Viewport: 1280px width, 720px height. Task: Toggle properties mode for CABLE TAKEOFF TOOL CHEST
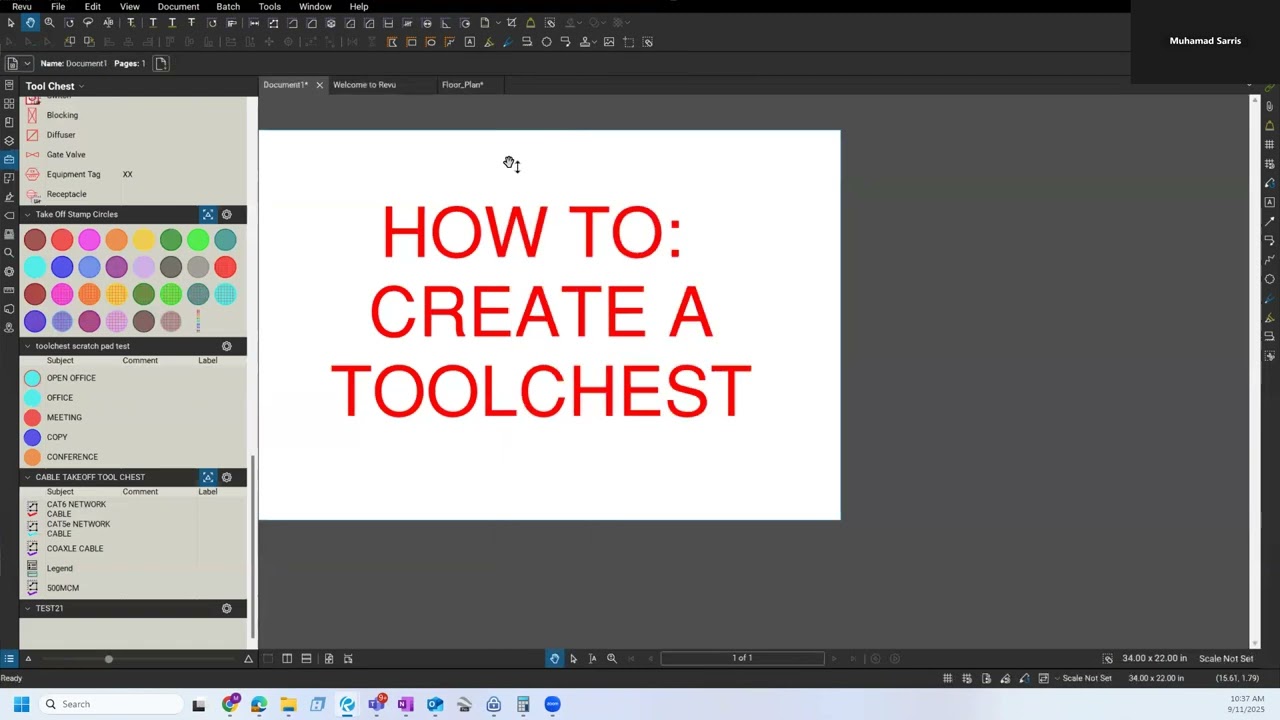click(x=208, y=478)
